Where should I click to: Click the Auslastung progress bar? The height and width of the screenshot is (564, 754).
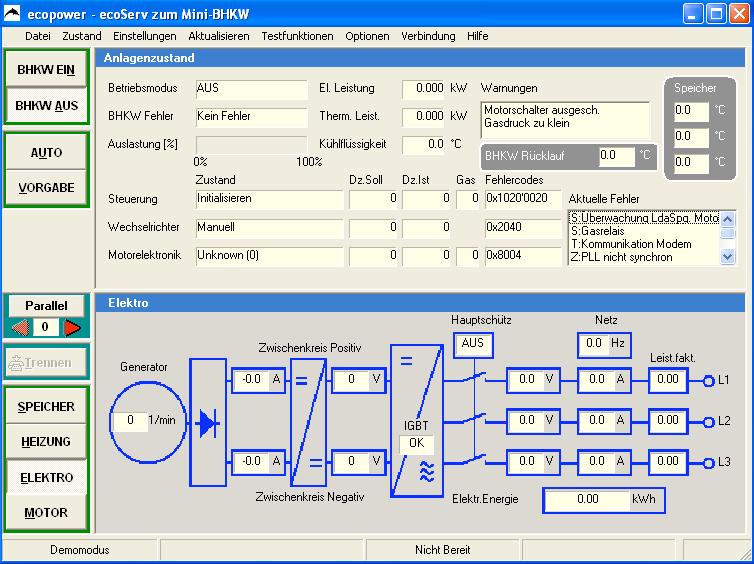tap(251, 145)
